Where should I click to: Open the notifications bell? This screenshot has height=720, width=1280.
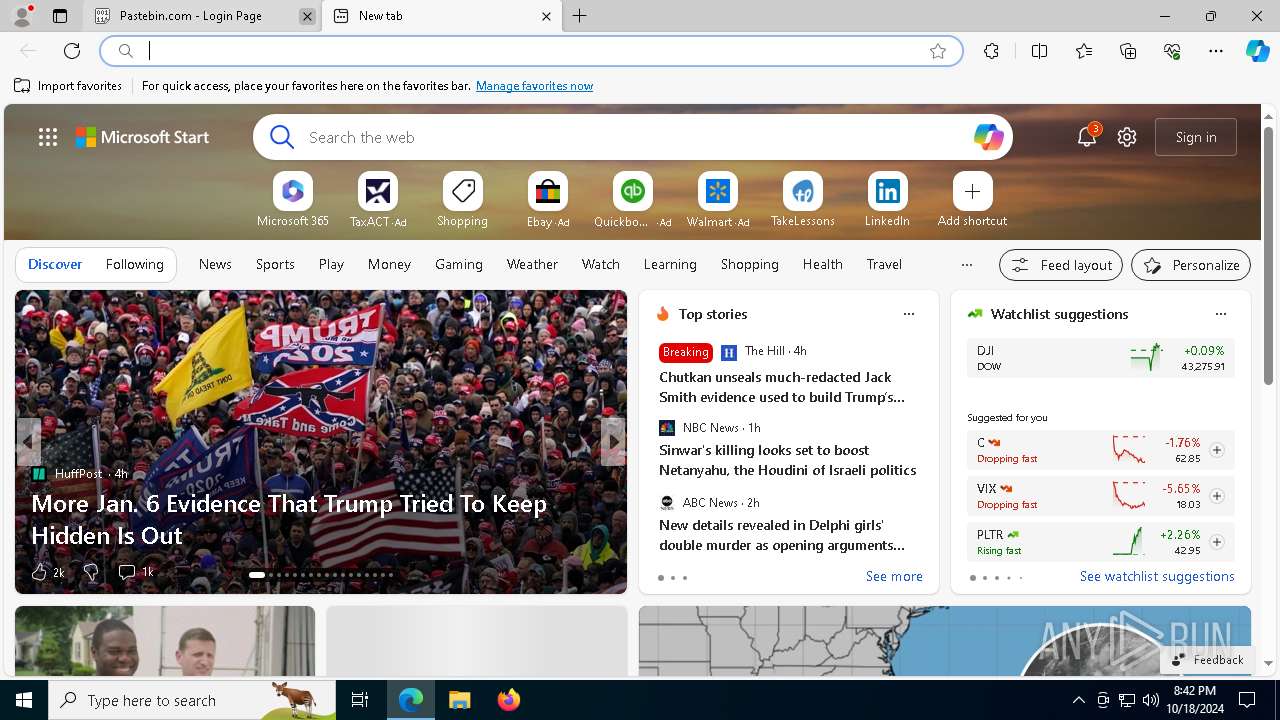[x=1087, y=137]
